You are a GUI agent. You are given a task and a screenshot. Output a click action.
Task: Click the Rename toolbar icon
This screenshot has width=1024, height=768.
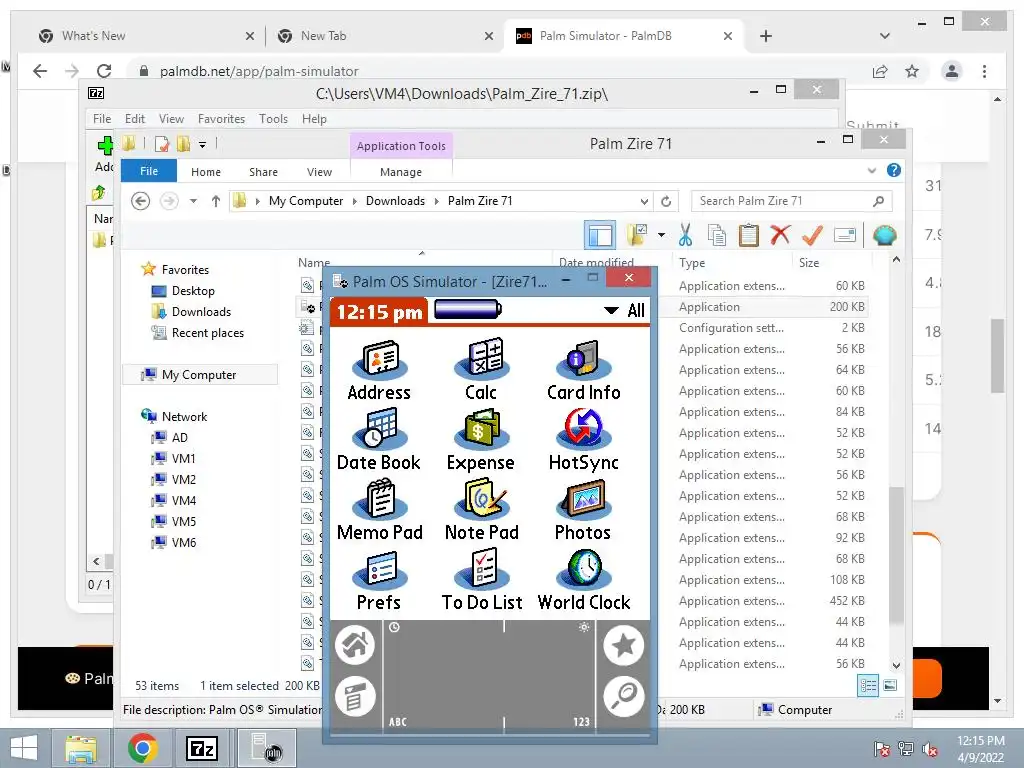click(x=845, y=235)
